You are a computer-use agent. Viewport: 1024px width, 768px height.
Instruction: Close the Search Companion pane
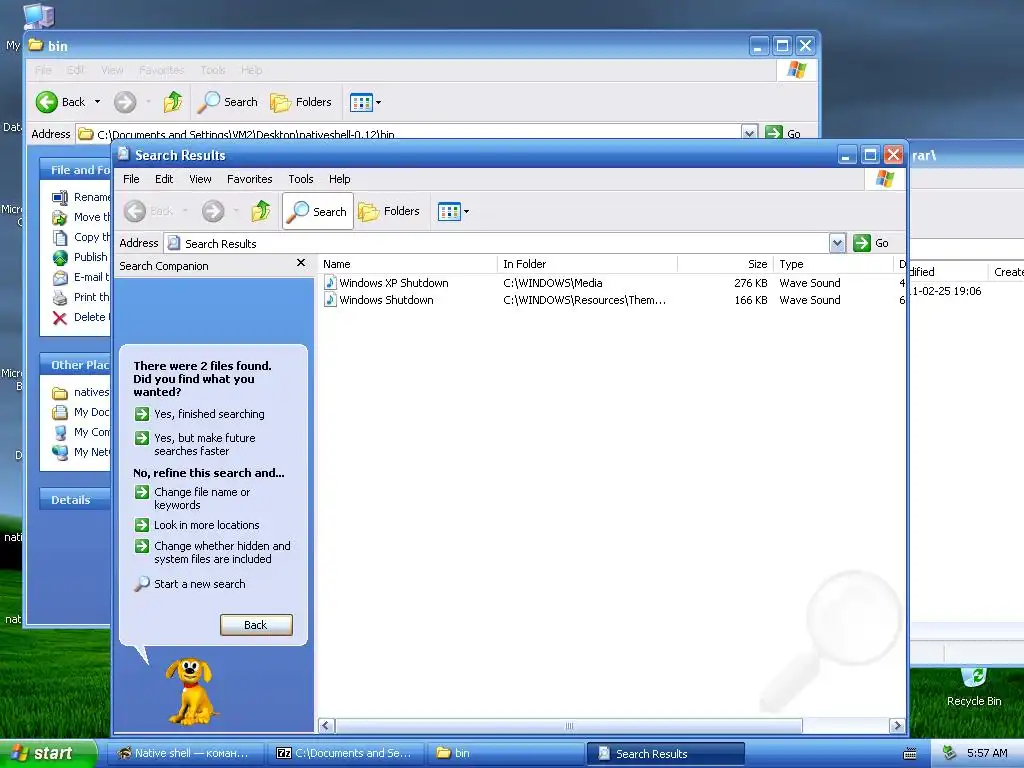(300, 263)
